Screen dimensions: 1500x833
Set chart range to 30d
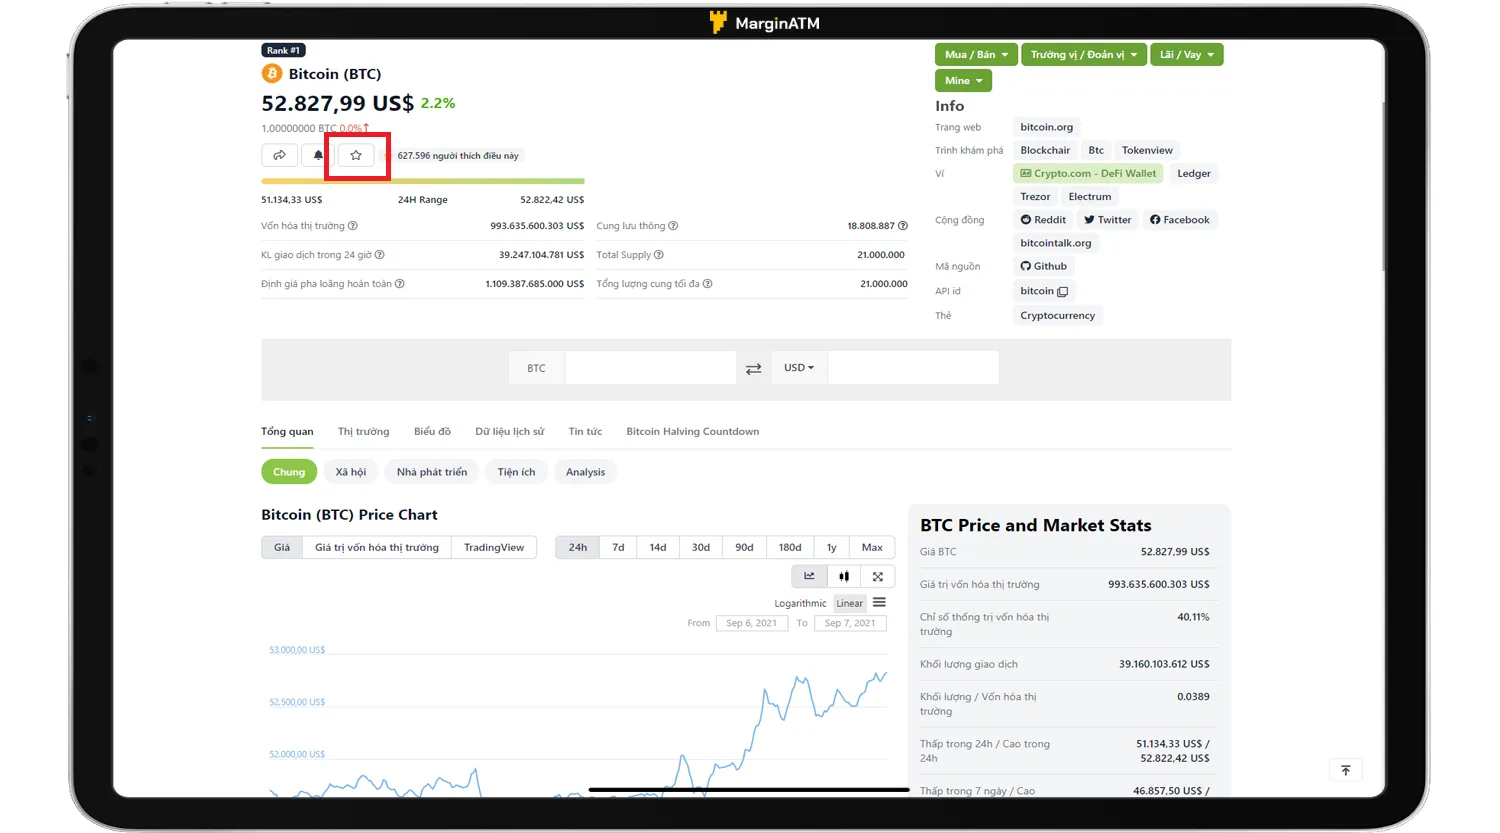point(701,548)
